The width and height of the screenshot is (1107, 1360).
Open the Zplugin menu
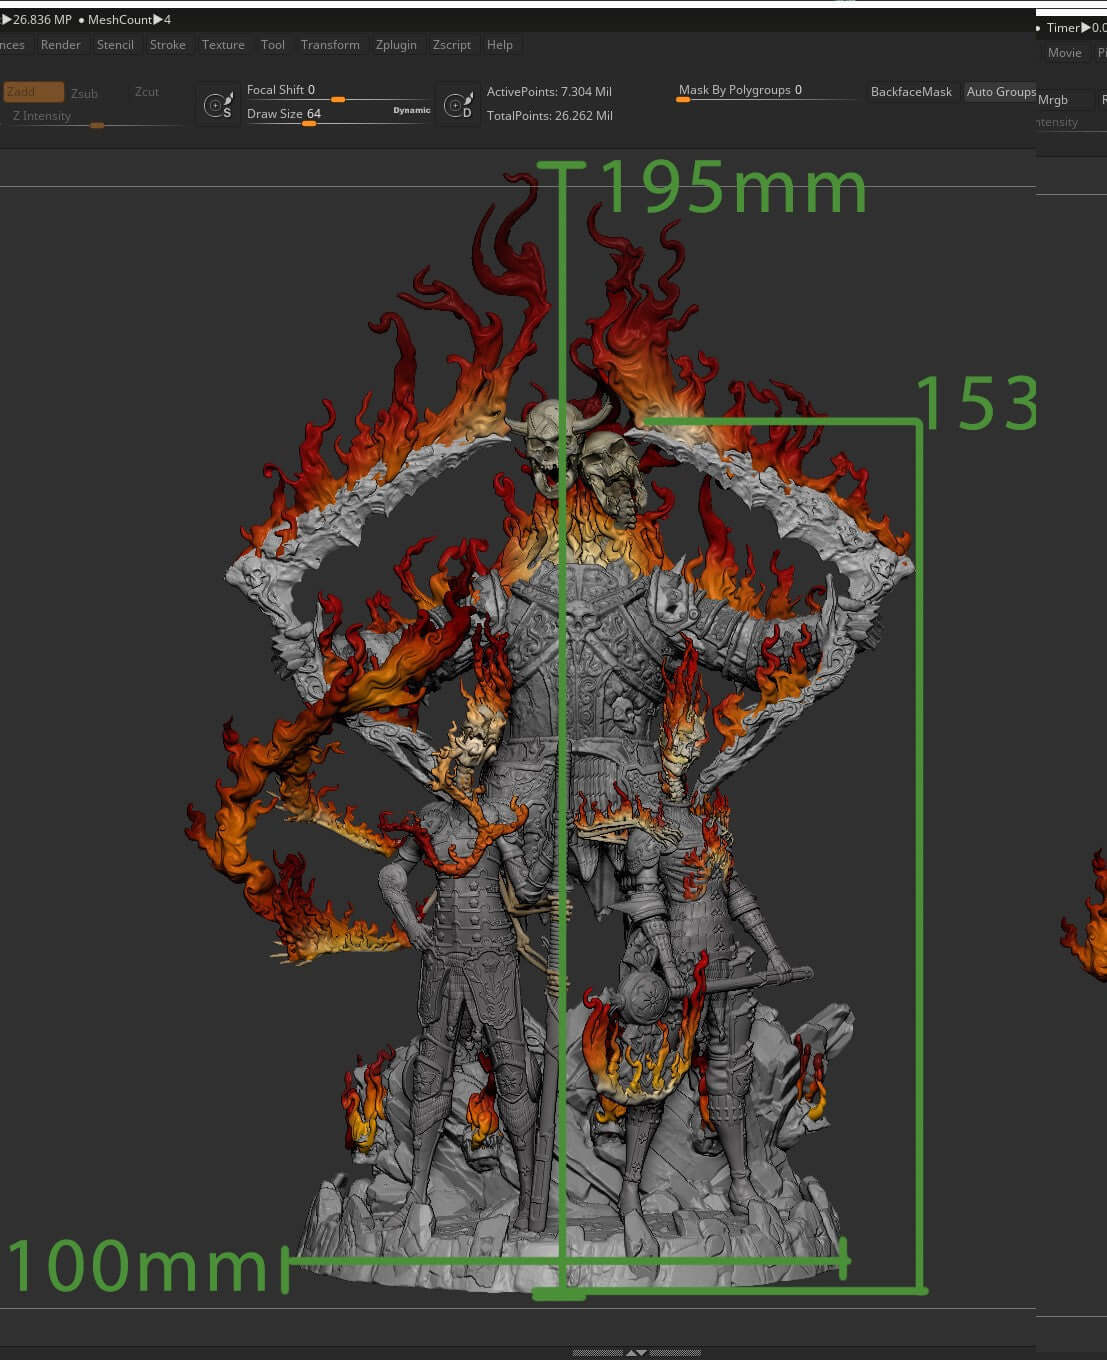click(x=396, y=45)
